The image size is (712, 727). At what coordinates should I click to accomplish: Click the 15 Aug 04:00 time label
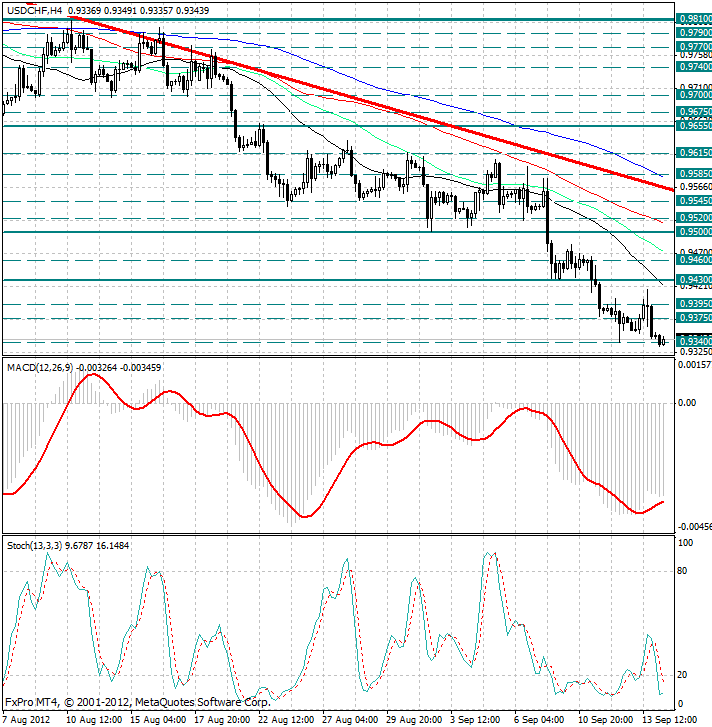click(x=158, y=720)
